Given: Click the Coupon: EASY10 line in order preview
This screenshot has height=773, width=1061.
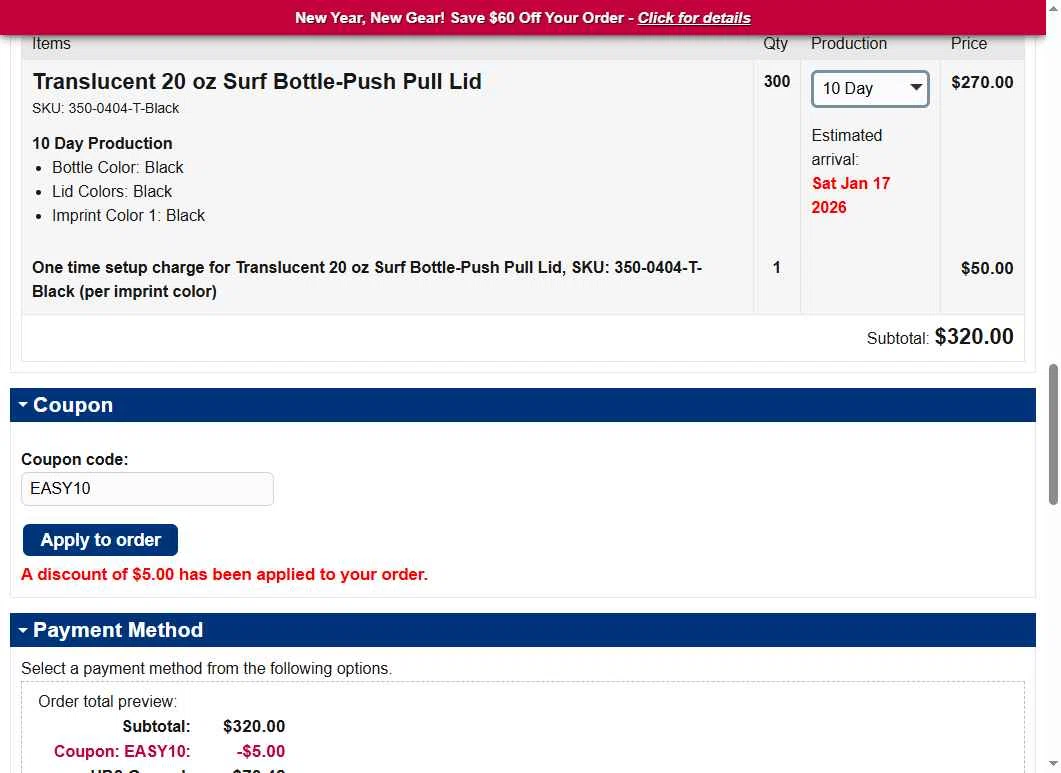Looking at the screenshot, I should click(122, 751).
